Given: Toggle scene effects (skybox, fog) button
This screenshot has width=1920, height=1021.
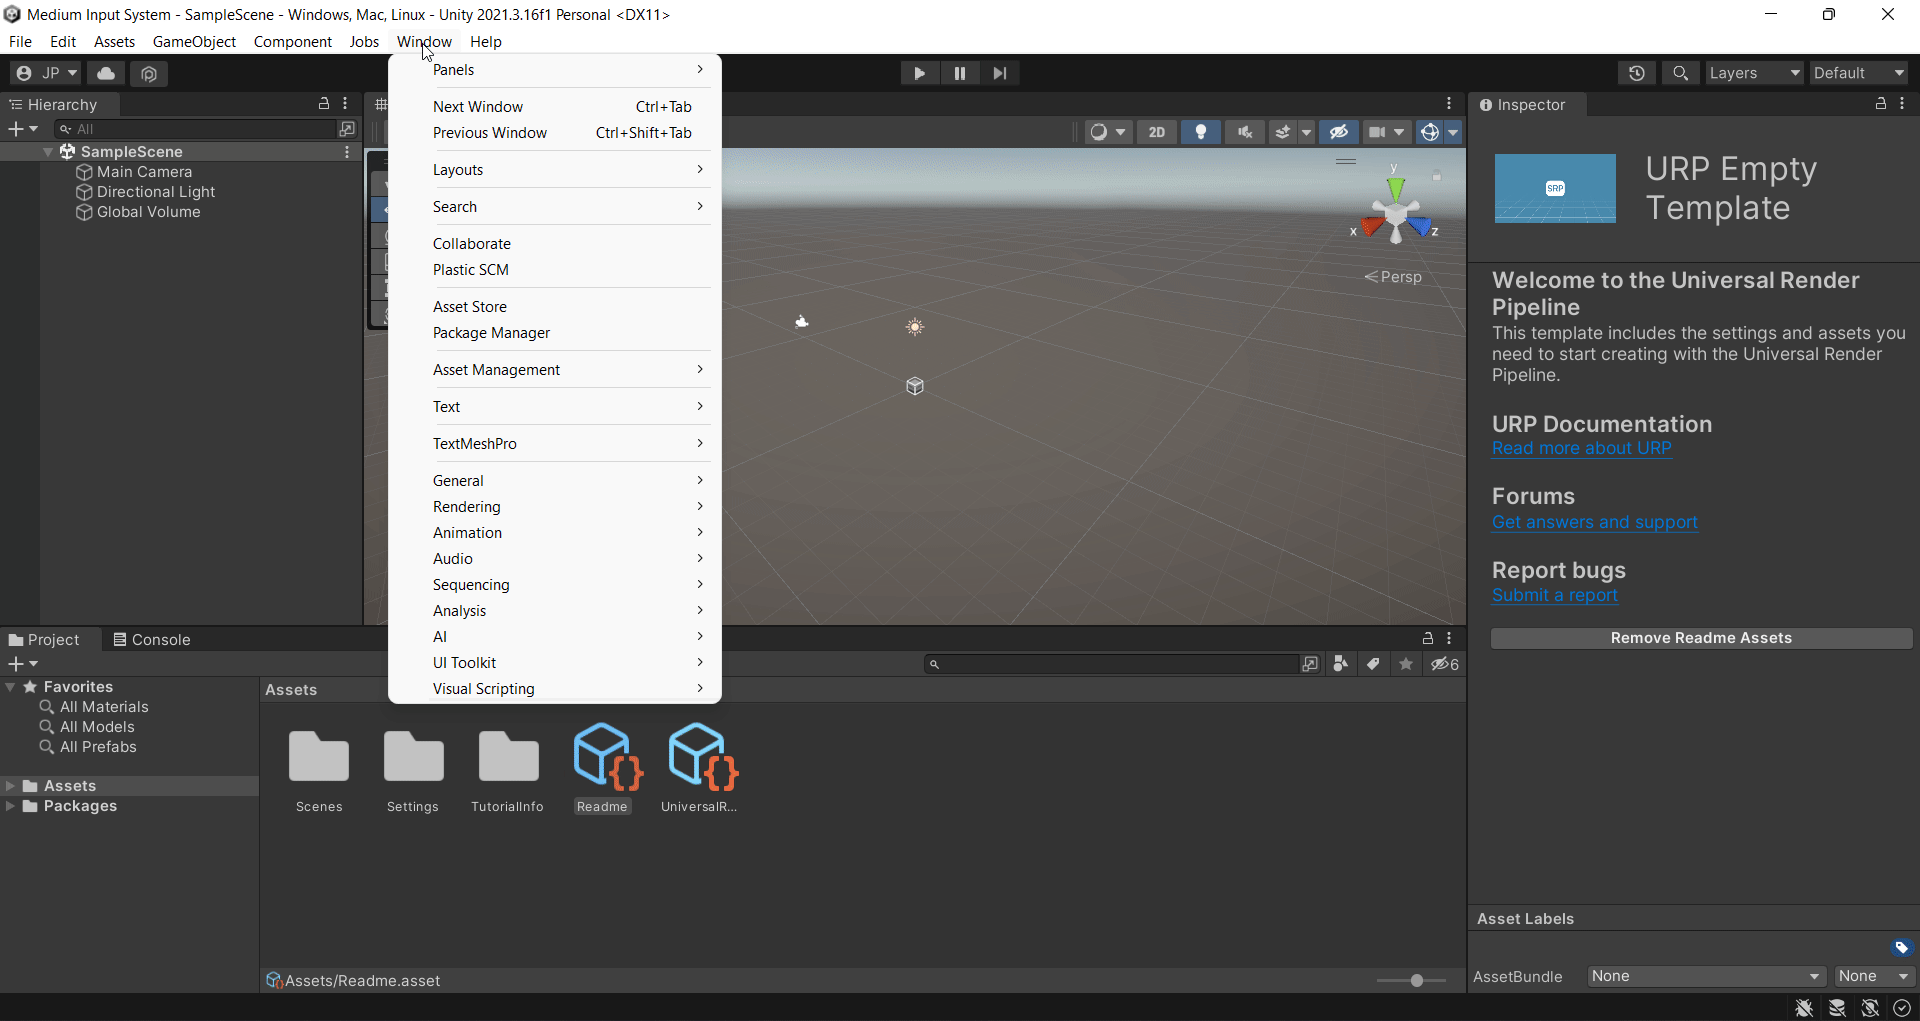Looking at the screenshot, I should [x=1283, y=132].
